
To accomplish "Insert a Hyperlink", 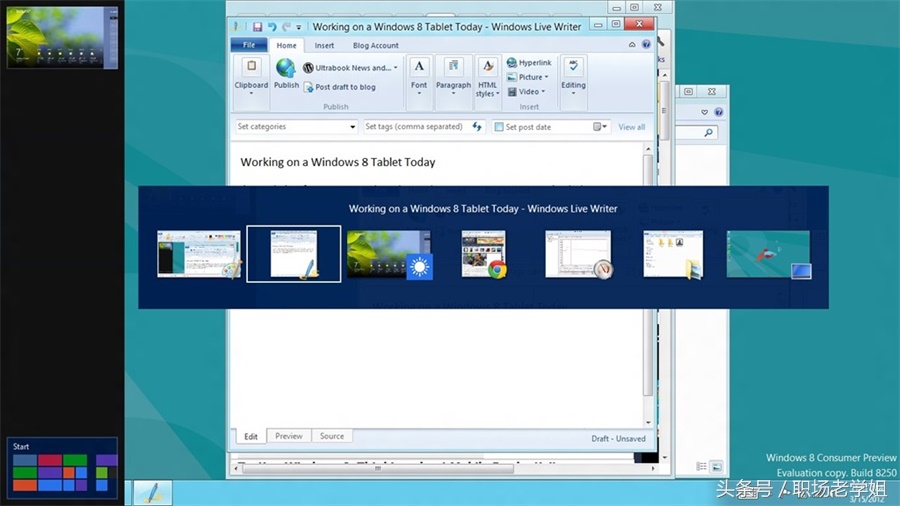I will pyautogui.click(x=529, y=63).
